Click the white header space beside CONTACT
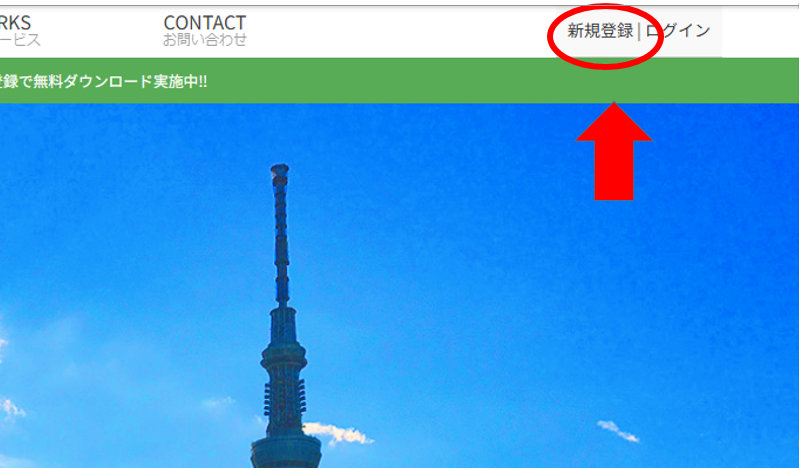The width and height of the screenshot is (799, 470). coord(397,31)
